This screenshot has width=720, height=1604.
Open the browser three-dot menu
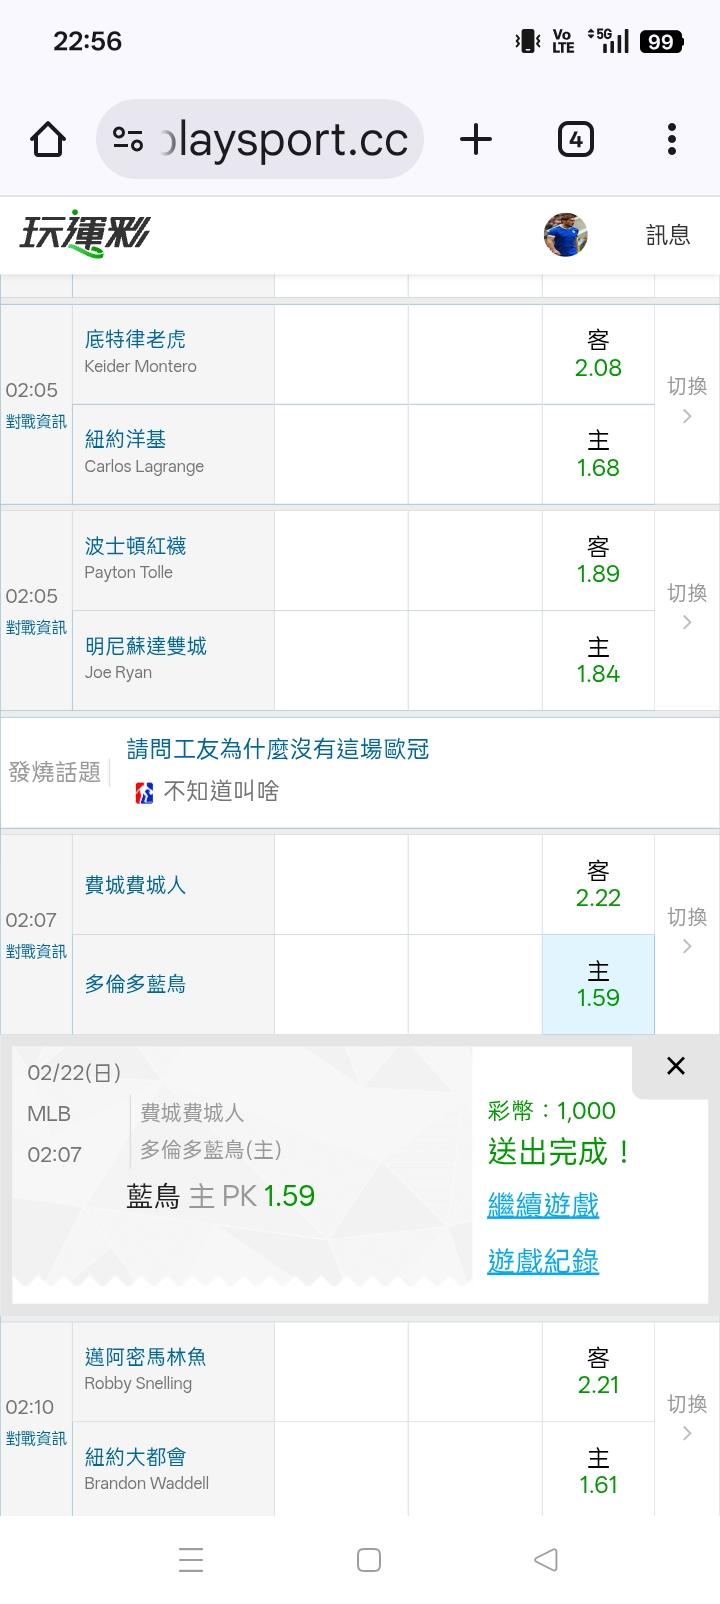672,139
